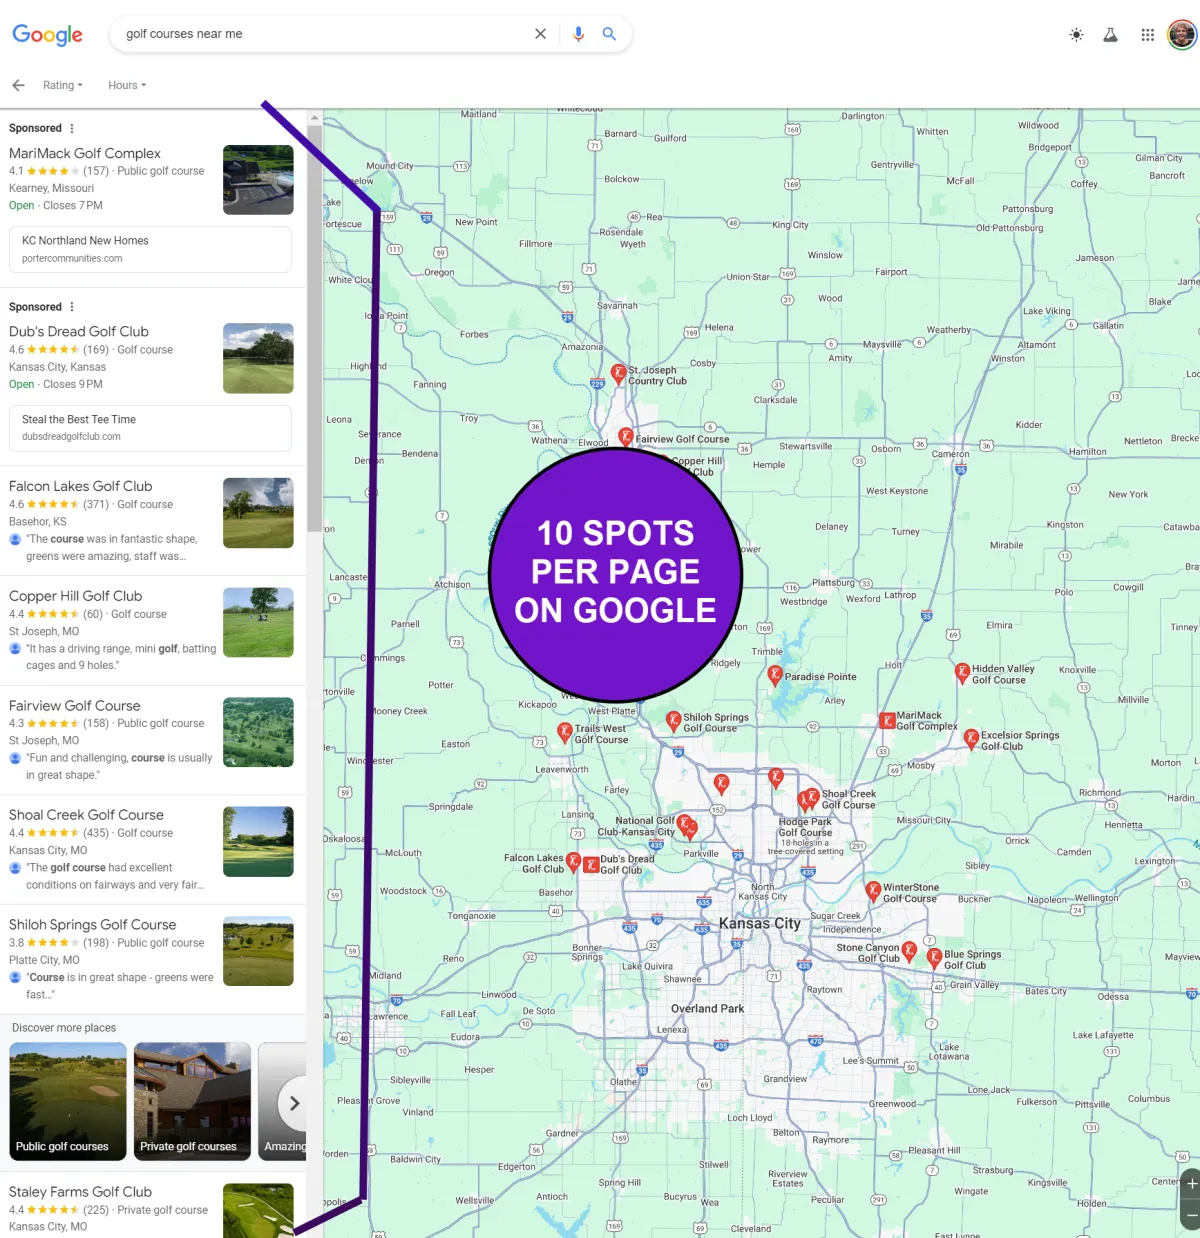Click St. Joseph Country Club map pin
Viewport: 1200px width, 1238px height.
point(618,374)
